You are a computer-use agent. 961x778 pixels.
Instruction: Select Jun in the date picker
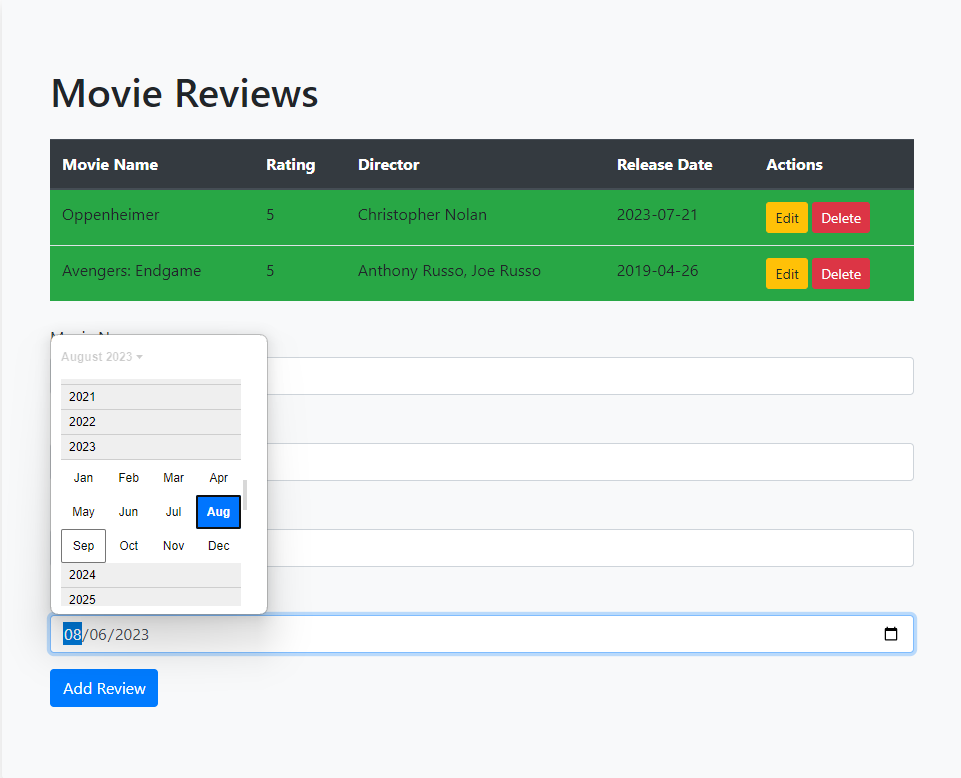pos(128,511)
